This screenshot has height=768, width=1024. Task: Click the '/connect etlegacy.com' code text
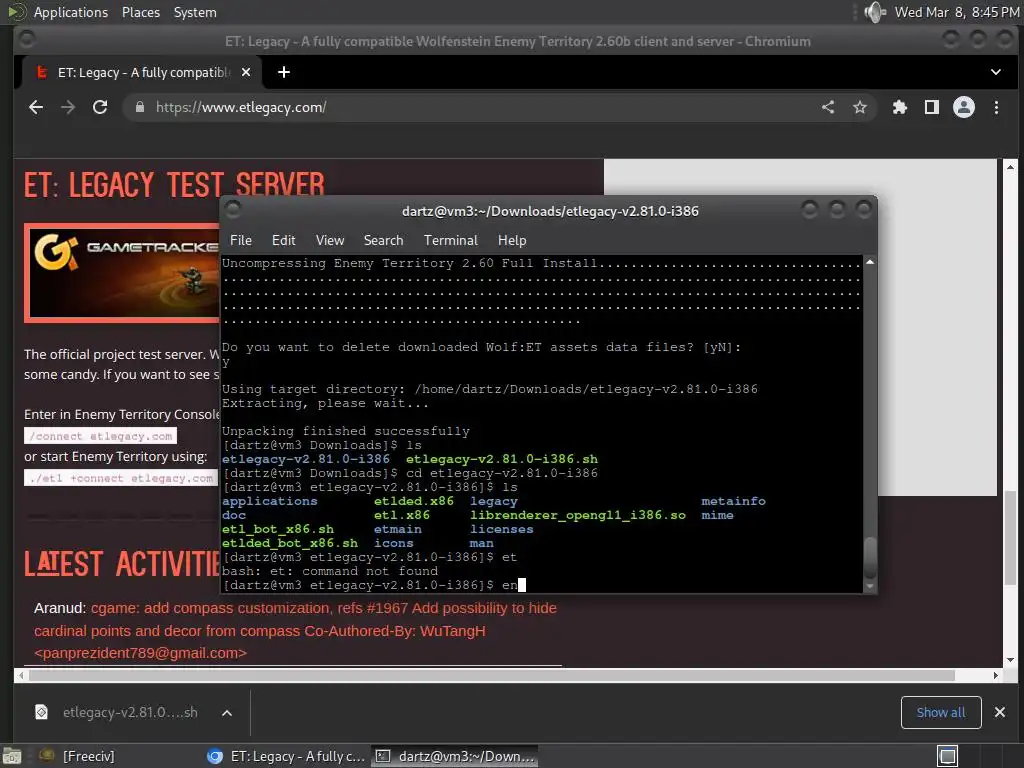101,436
